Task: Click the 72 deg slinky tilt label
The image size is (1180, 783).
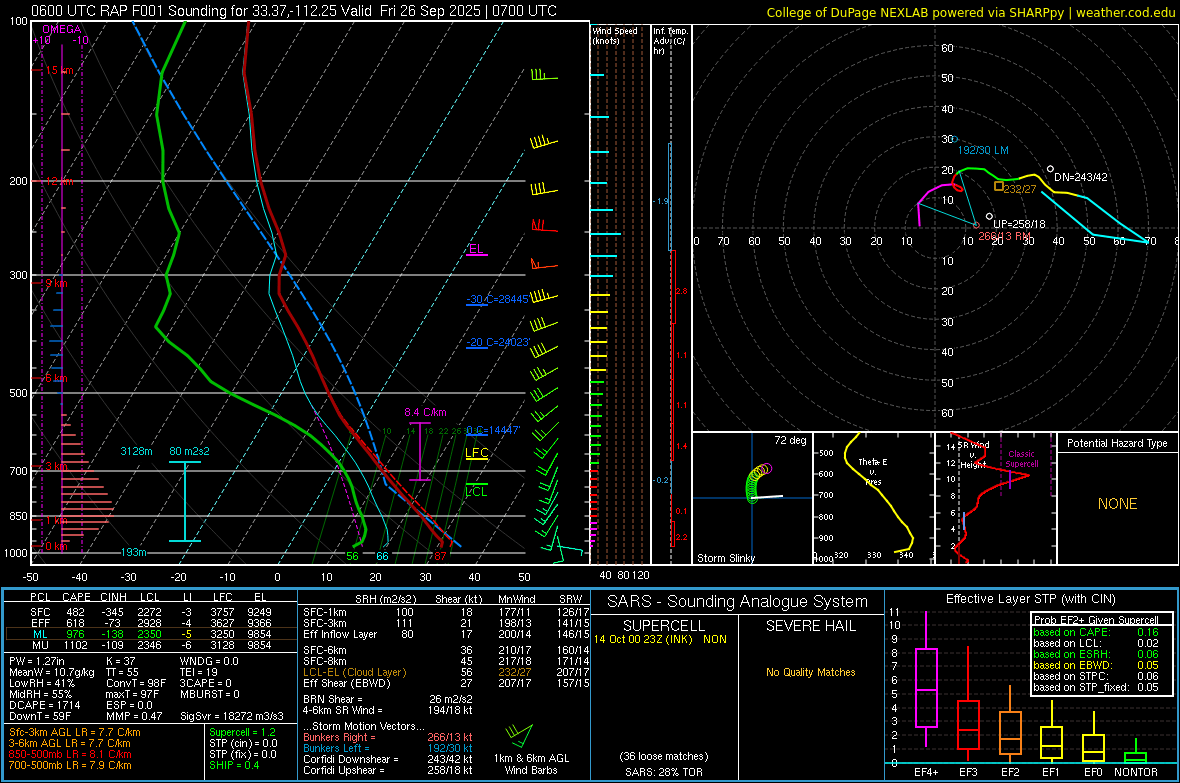Action: pos(790,440)
